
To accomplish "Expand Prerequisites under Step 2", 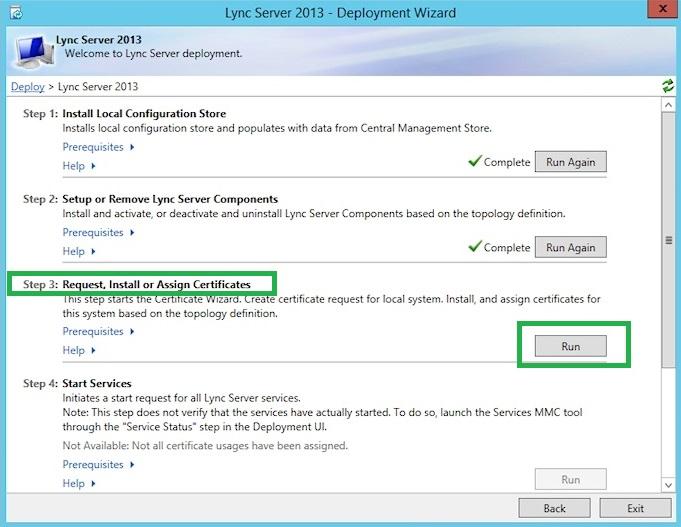I will pyautogui.click(x=98, y=233).
